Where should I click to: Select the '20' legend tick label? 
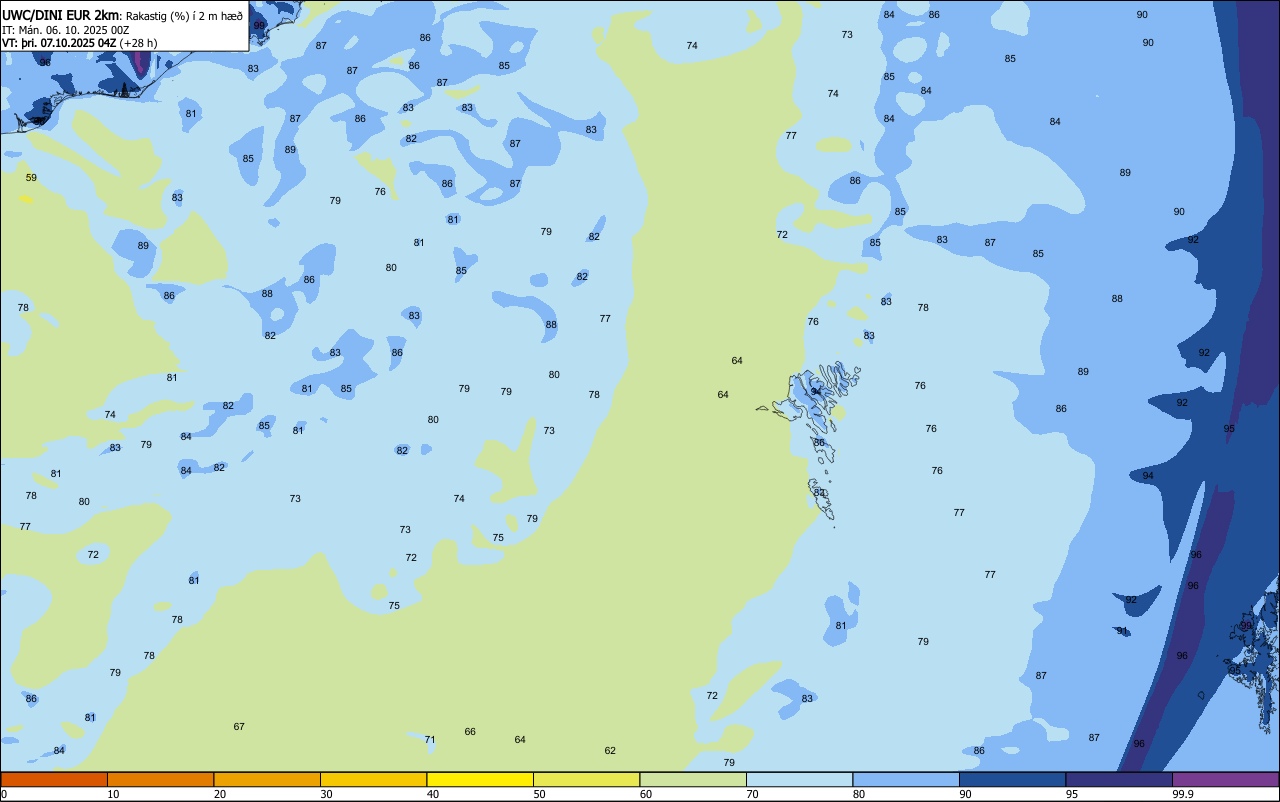[220, 794]
